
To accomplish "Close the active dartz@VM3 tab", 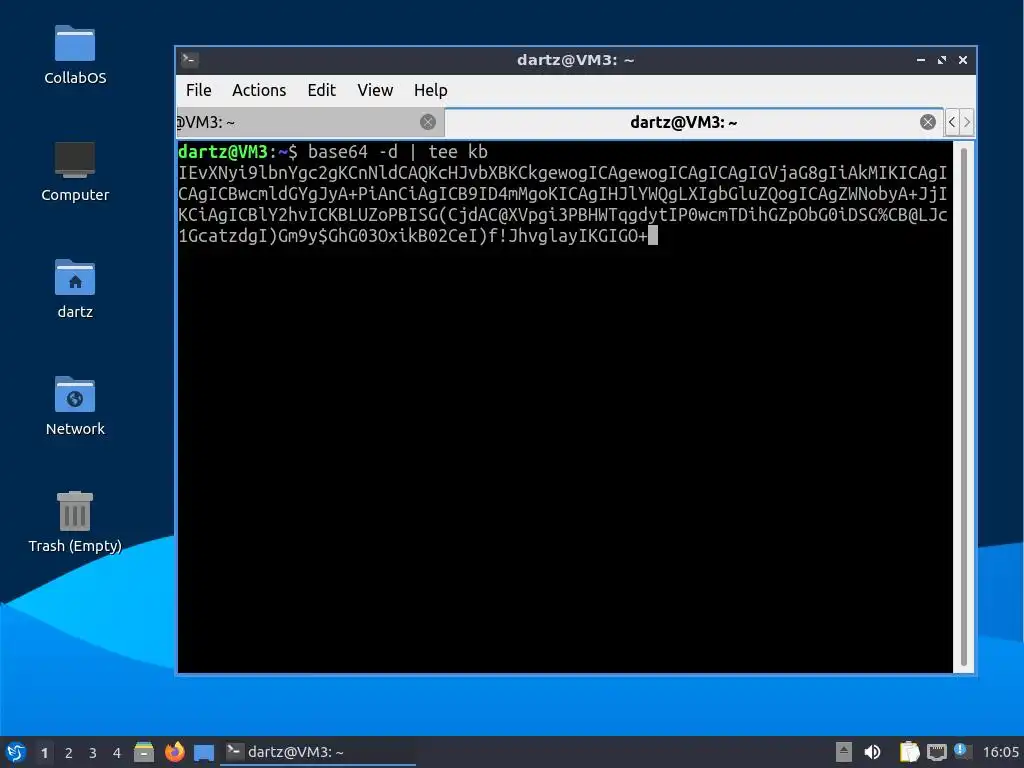I will (927, 122).
